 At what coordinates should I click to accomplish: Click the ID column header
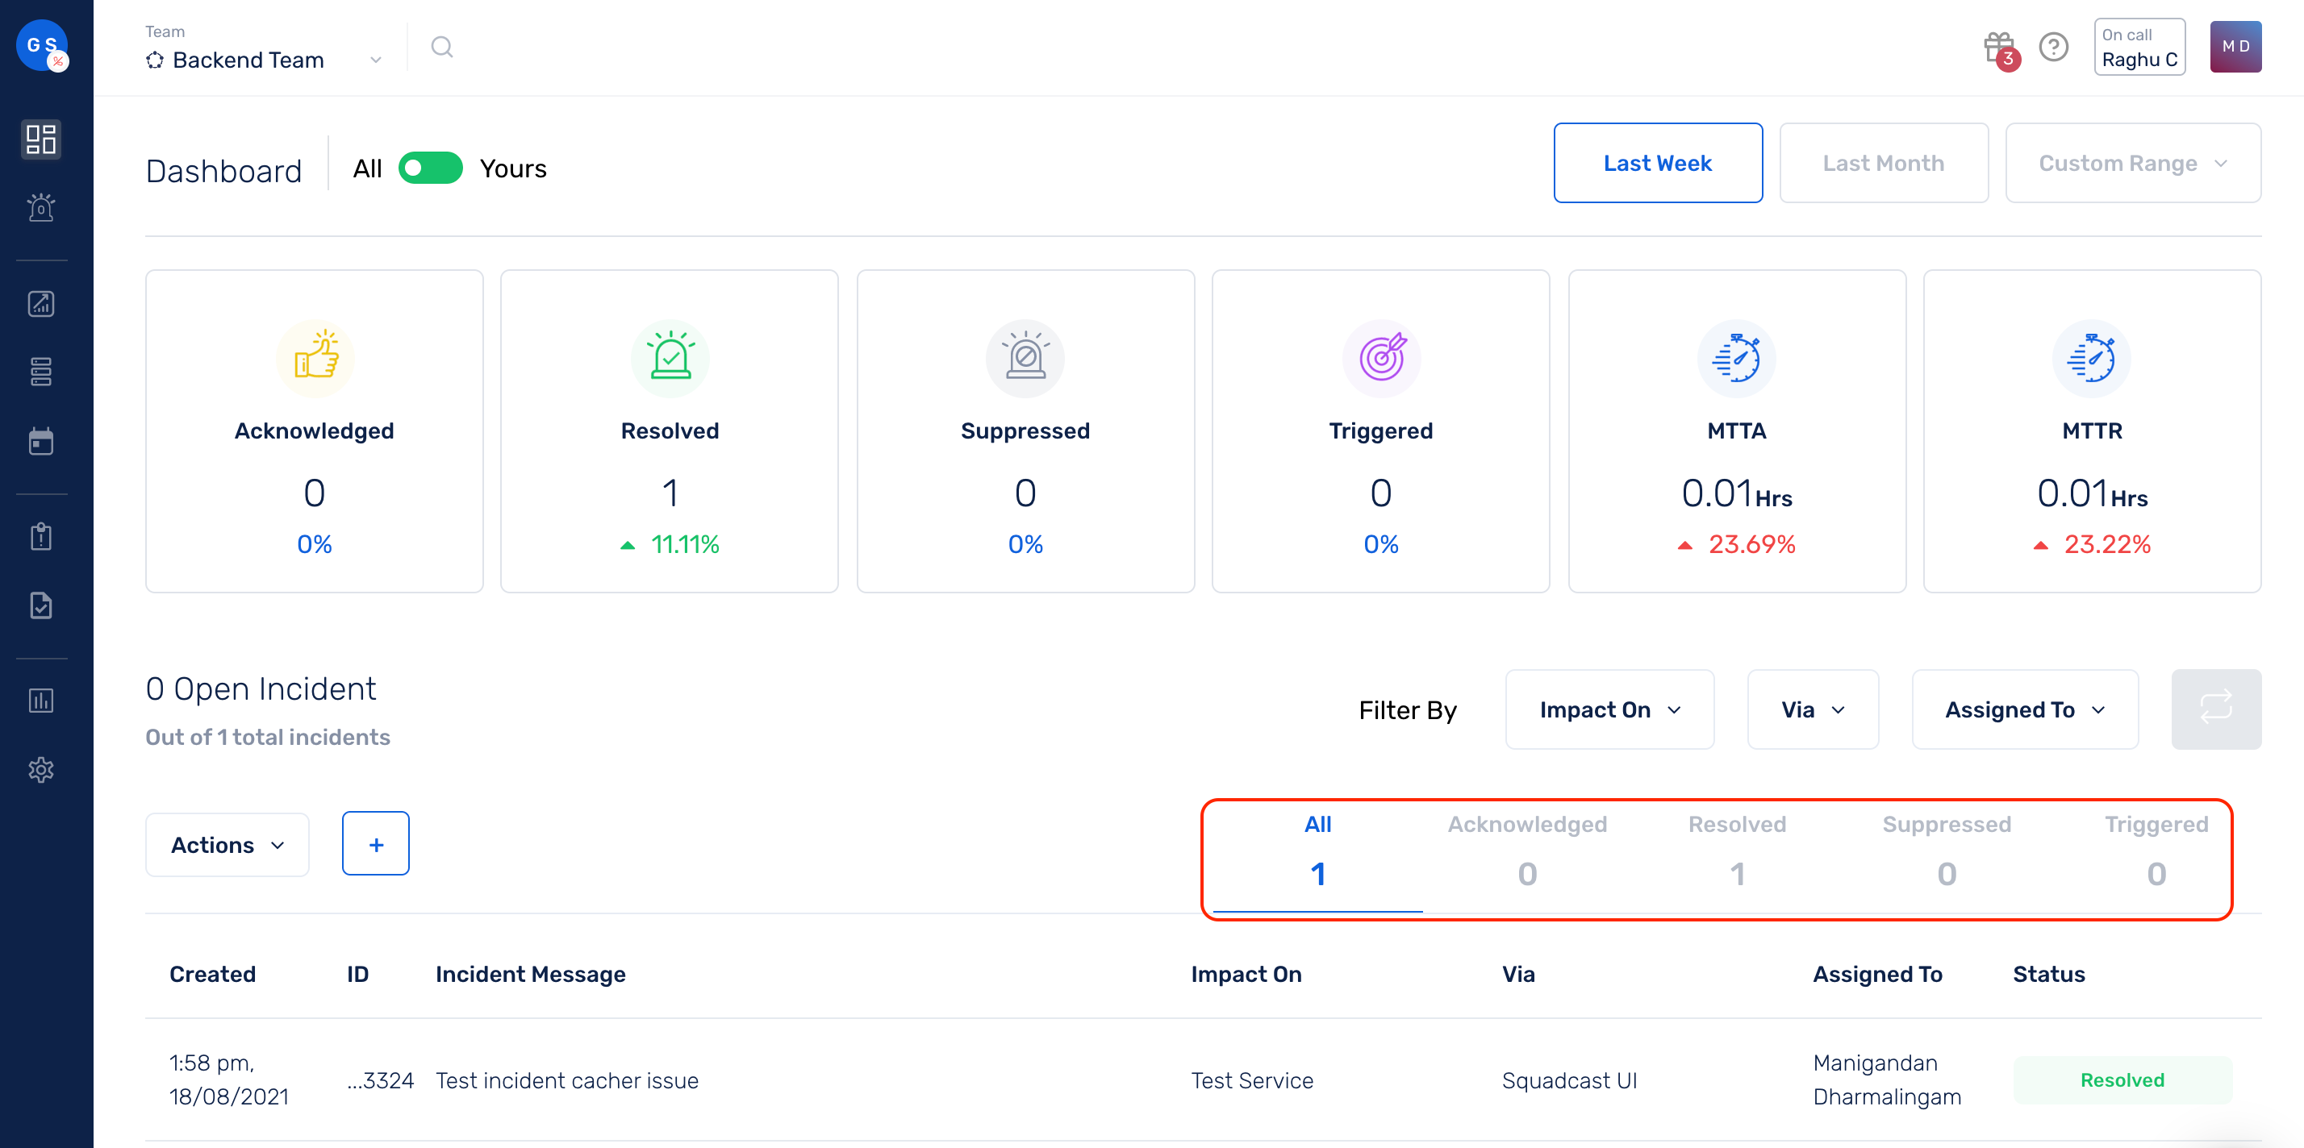coord(358,974)
